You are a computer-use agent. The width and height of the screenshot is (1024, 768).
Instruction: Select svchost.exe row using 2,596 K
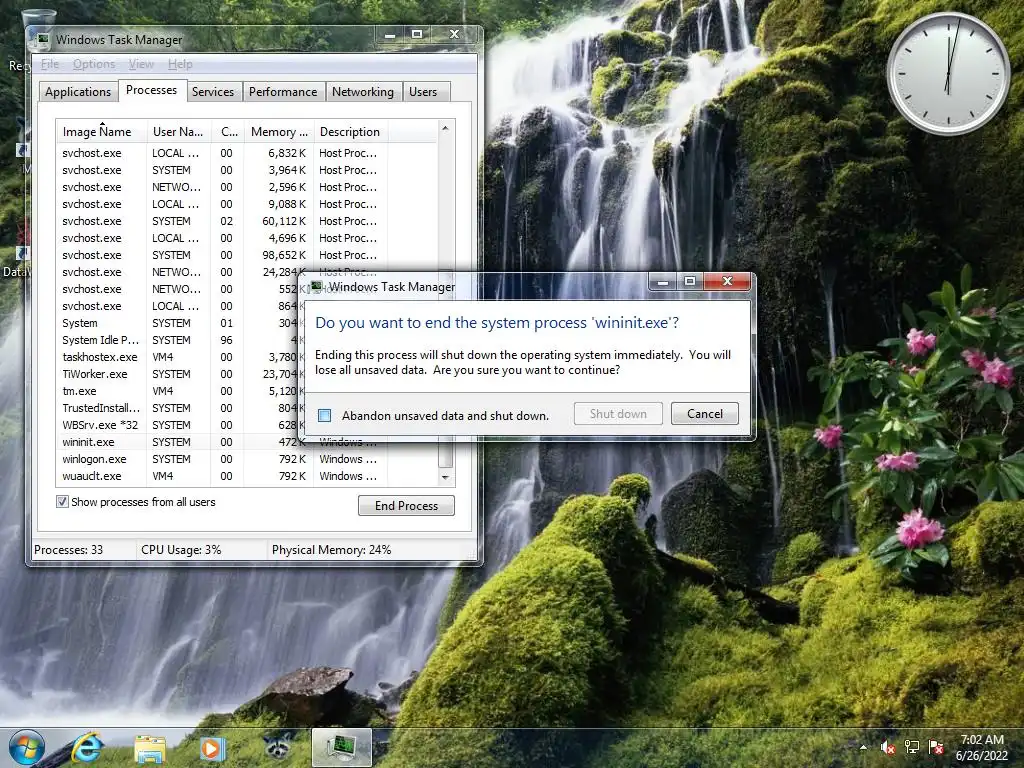pyautogui.click(x=246, y=187)
